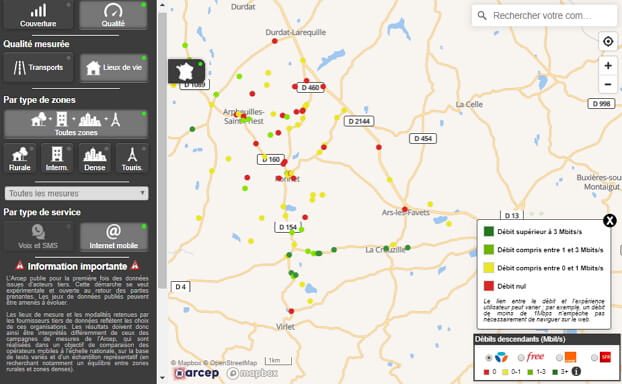
Task: Click the red 0 Mbit/s legend swatch
Action: pos(486,372)
